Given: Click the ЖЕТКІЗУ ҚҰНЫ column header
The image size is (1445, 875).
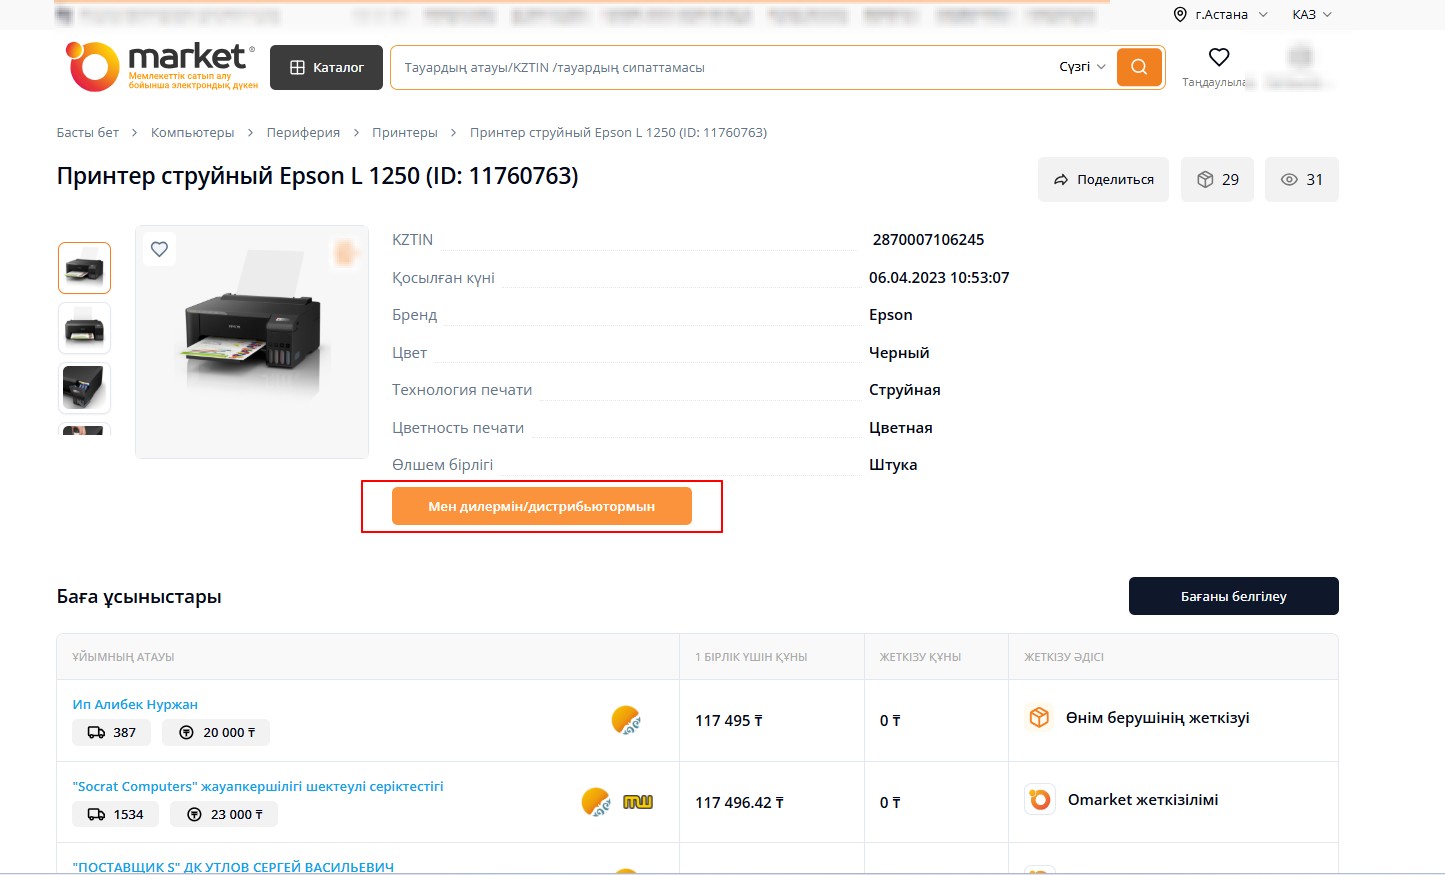Looking at the screenshot, I should [920, 657].
